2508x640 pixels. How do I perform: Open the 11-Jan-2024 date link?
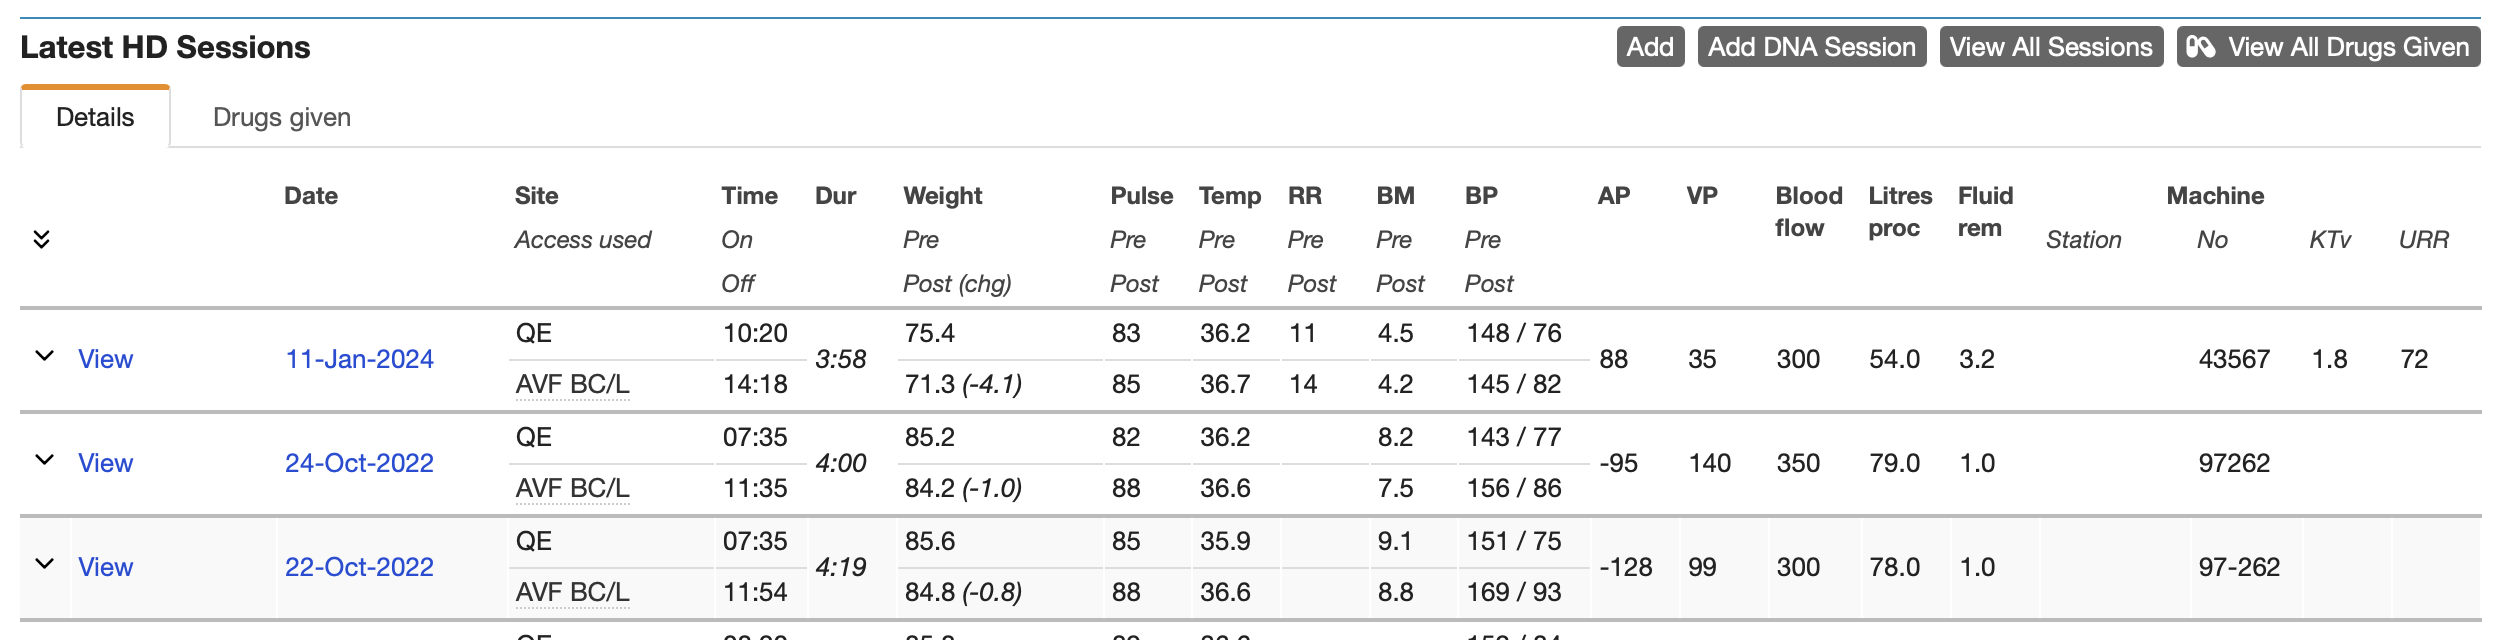coord(359,359)
